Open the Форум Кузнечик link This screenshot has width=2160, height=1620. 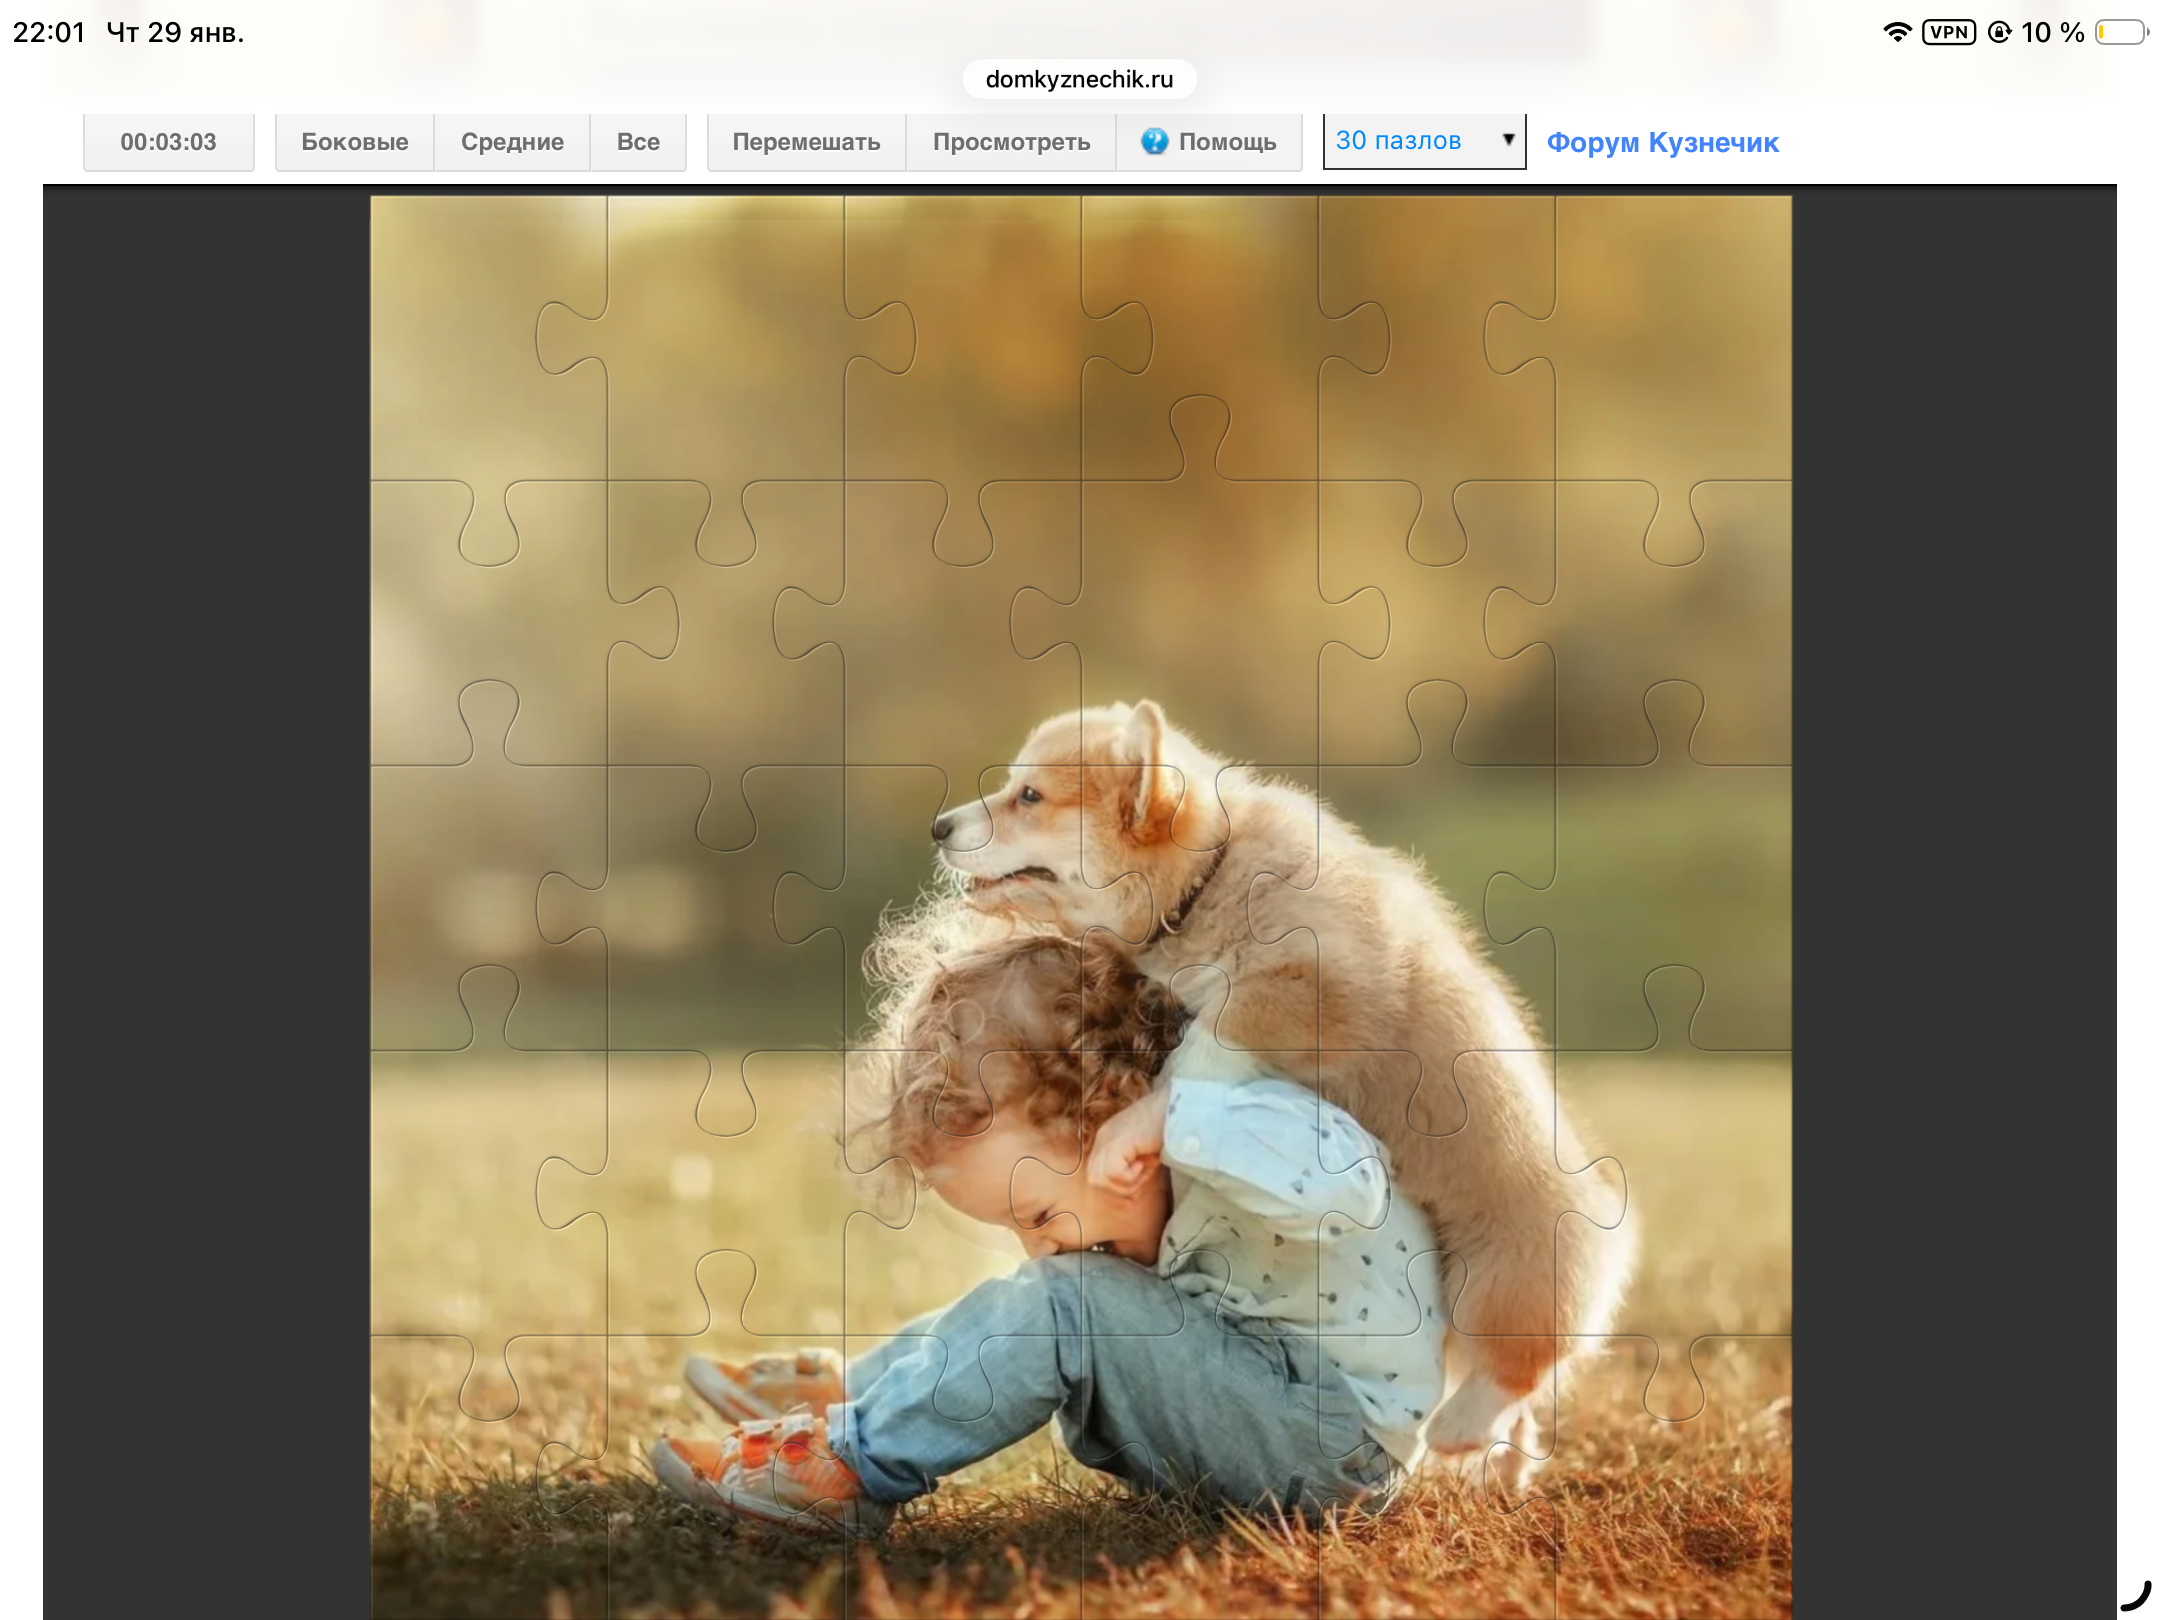1662,142
